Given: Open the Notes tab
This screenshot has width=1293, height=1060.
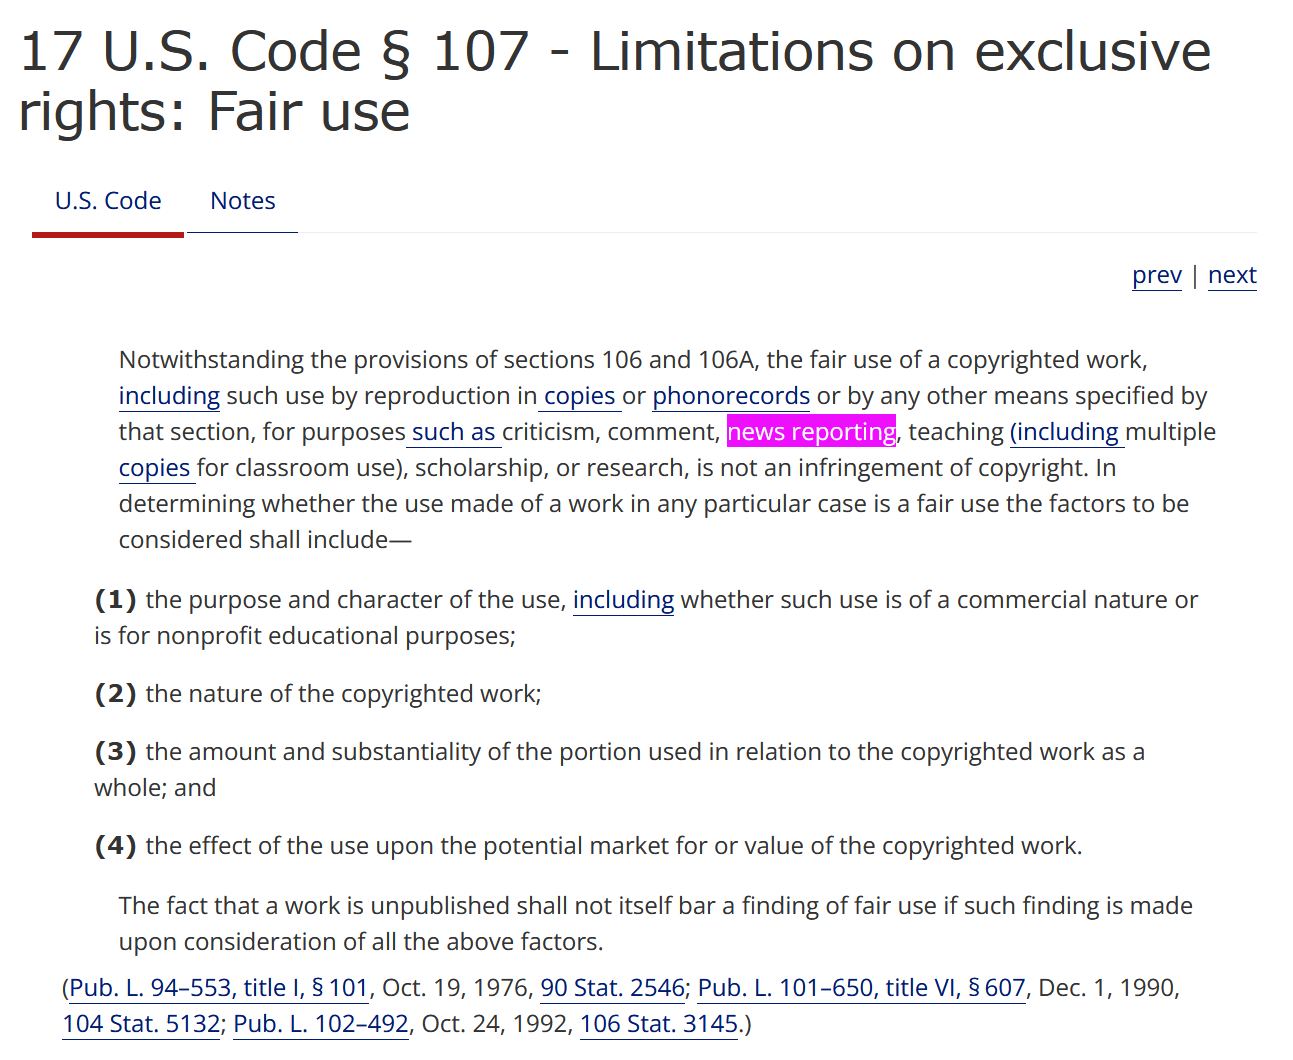Looking at the screenshot, I should point(243,201).
